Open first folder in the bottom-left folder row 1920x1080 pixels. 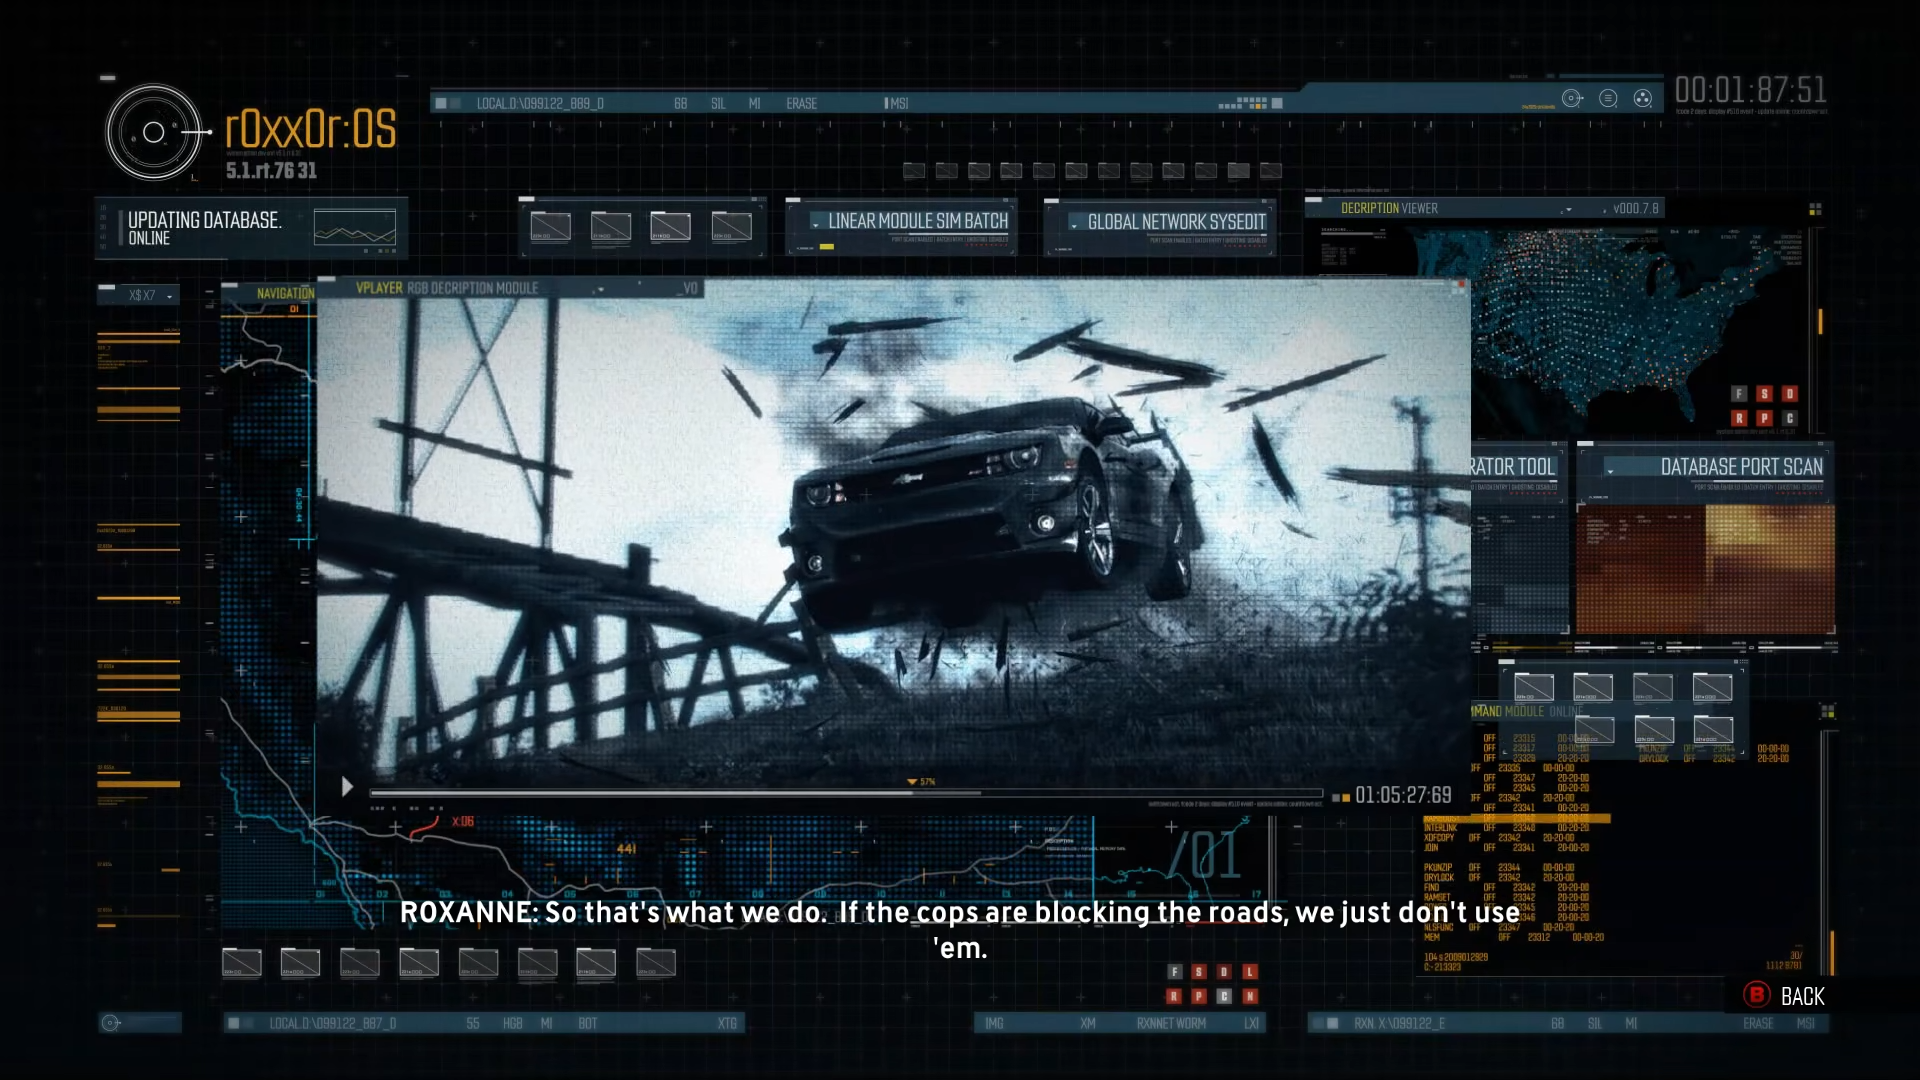tap(241, 963)
